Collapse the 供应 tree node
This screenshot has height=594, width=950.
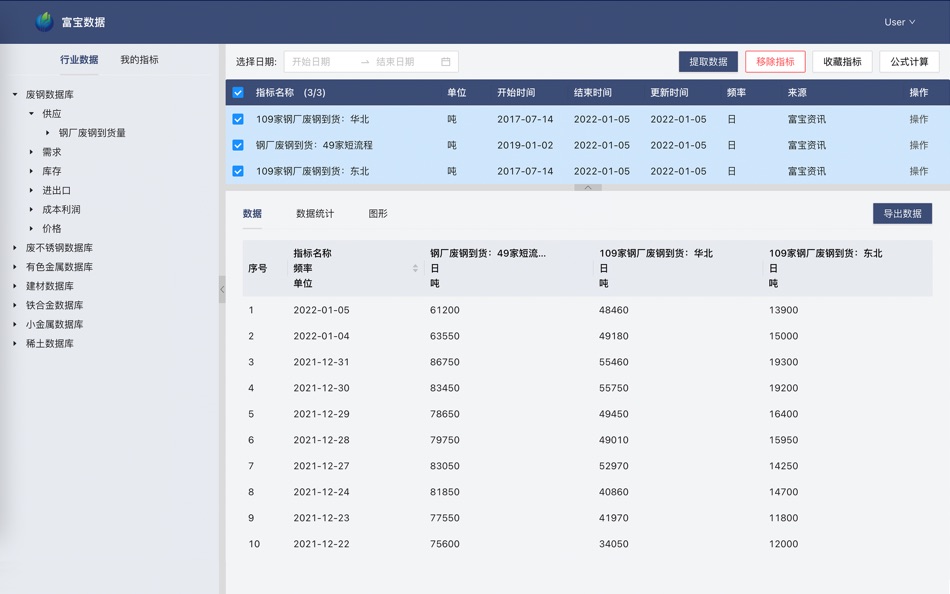32,113
